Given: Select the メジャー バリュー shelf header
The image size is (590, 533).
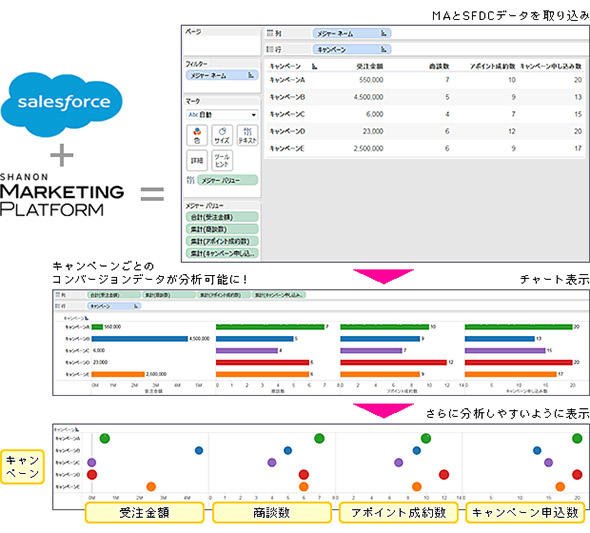Looking at the screenshot, I should (204, 205).
